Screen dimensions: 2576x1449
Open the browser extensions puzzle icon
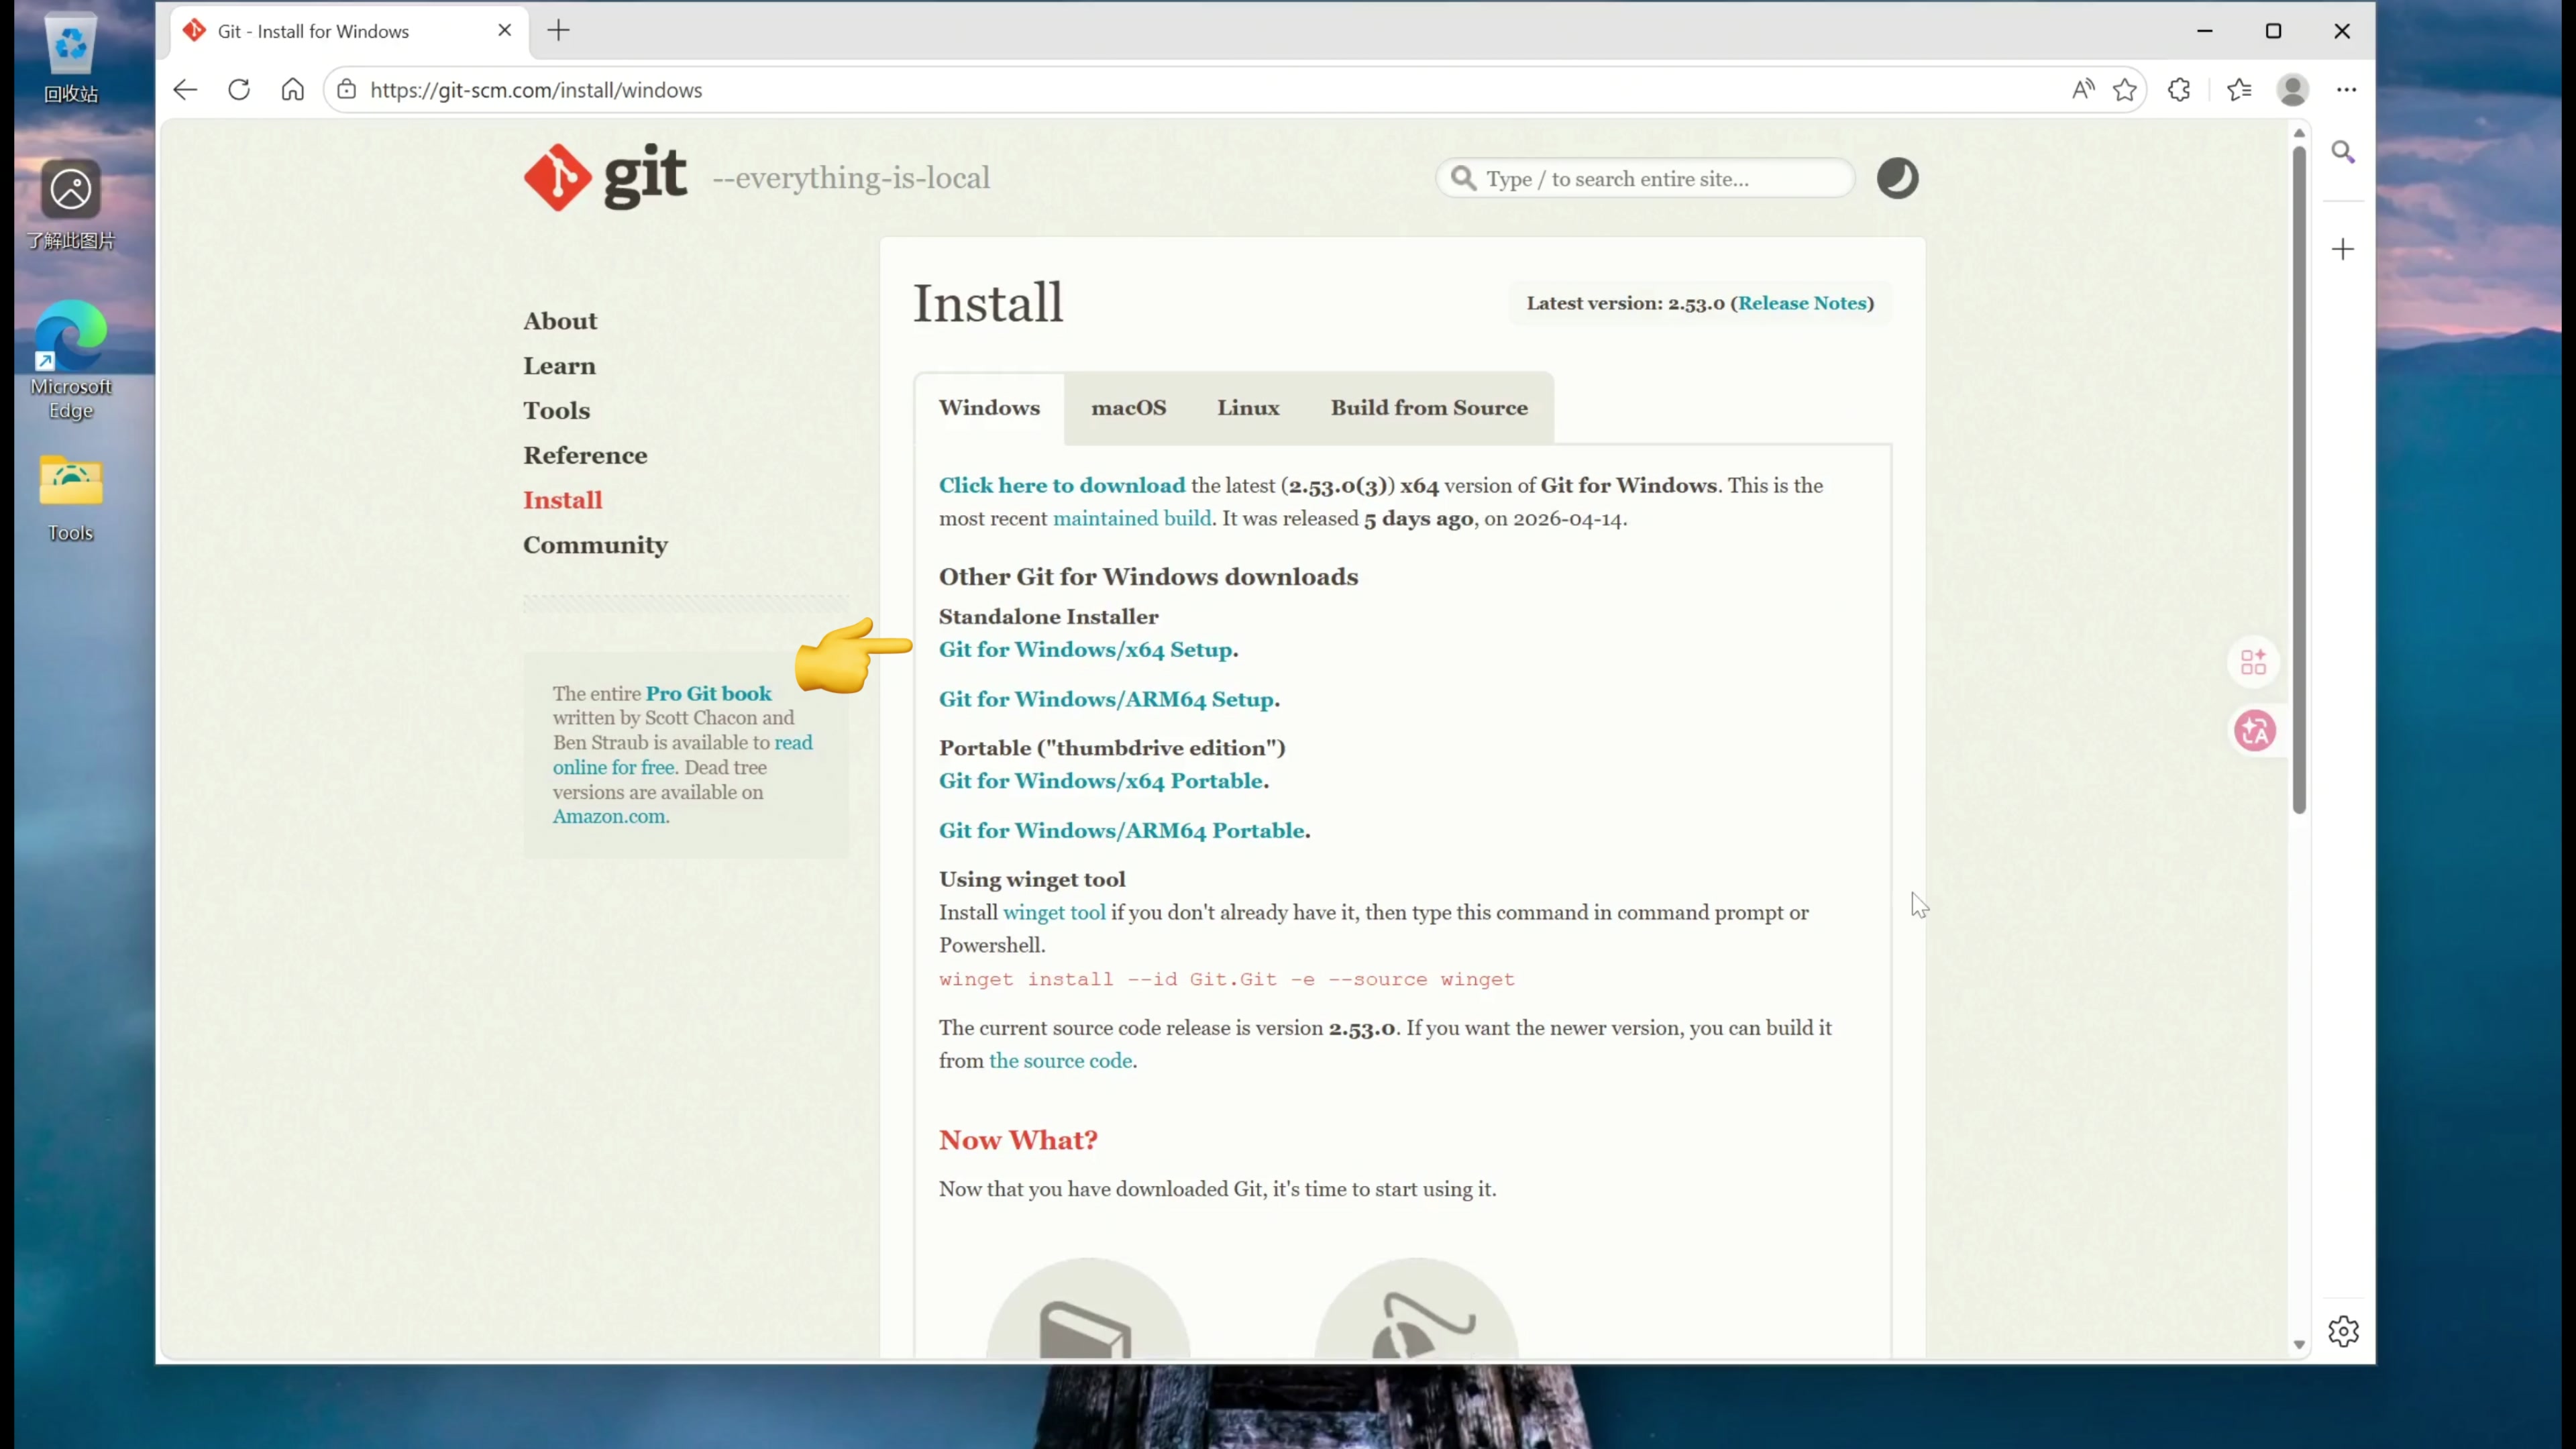[2179, 90]
